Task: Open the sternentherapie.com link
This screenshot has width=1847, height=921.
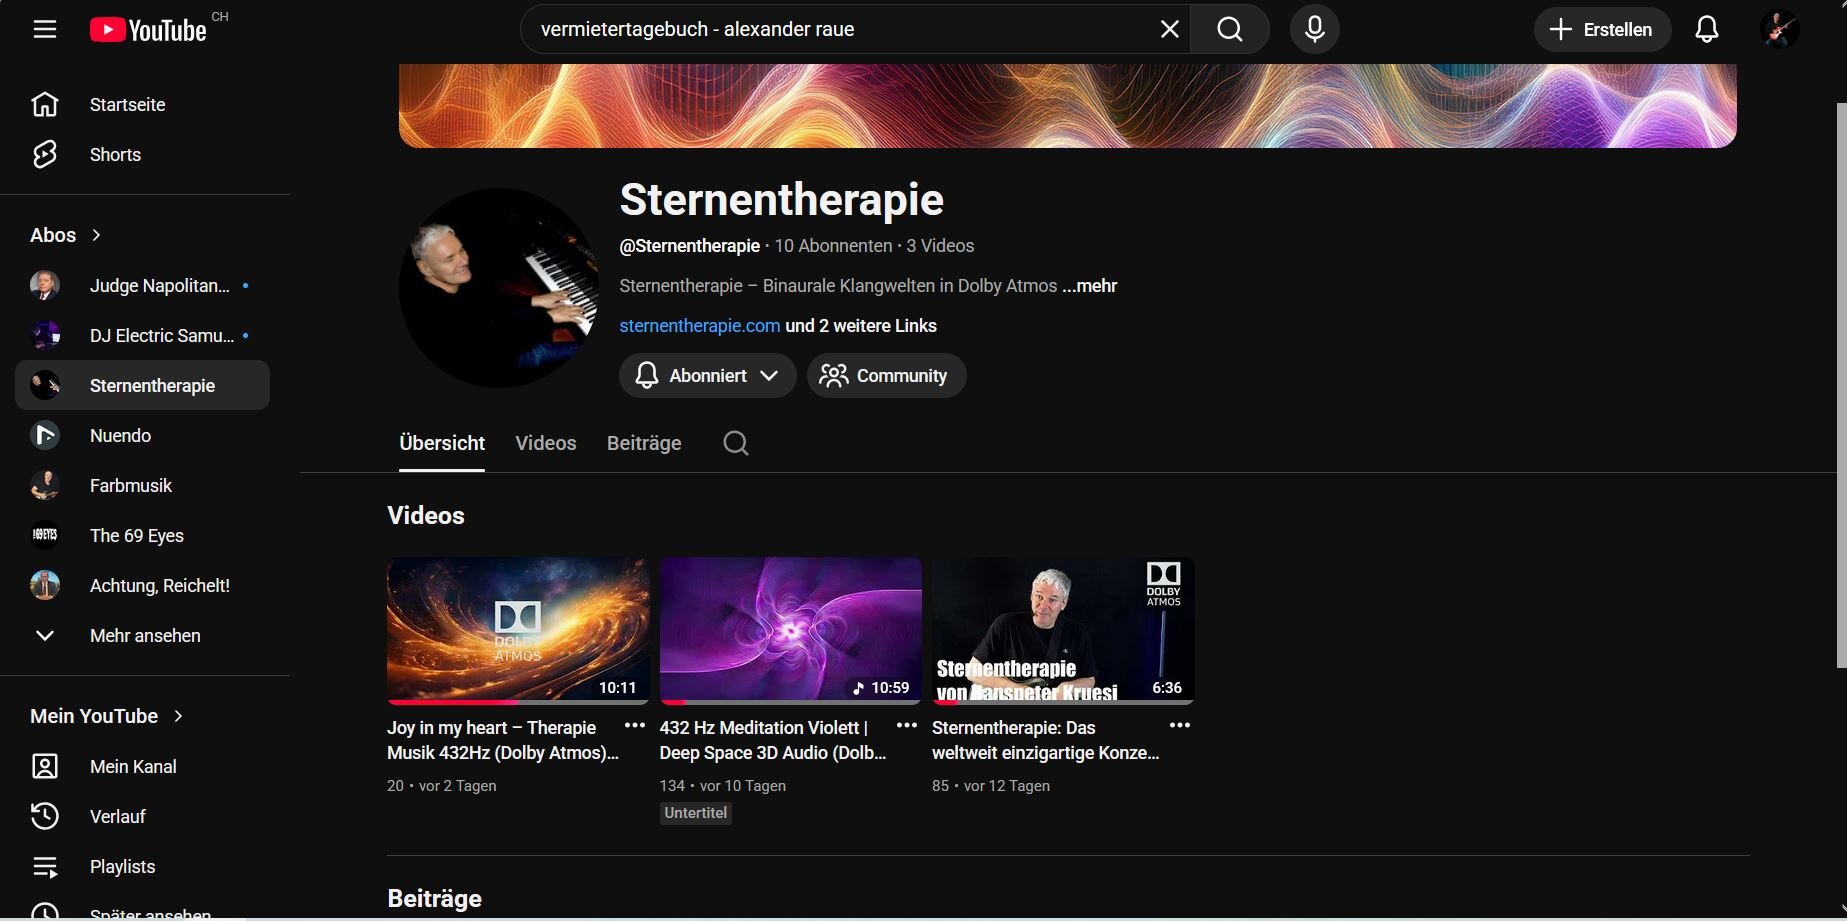Action: point(700,326)
